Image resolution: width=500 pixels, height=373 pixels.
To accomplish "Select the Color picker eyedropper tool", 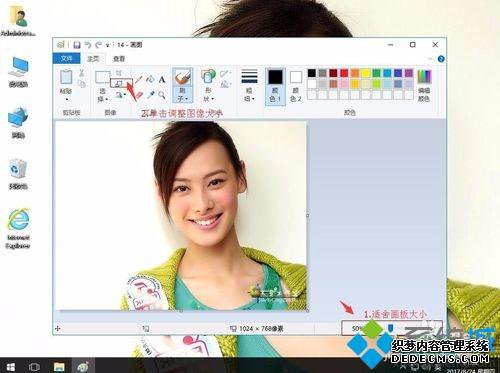I will (x=150, y=95).
